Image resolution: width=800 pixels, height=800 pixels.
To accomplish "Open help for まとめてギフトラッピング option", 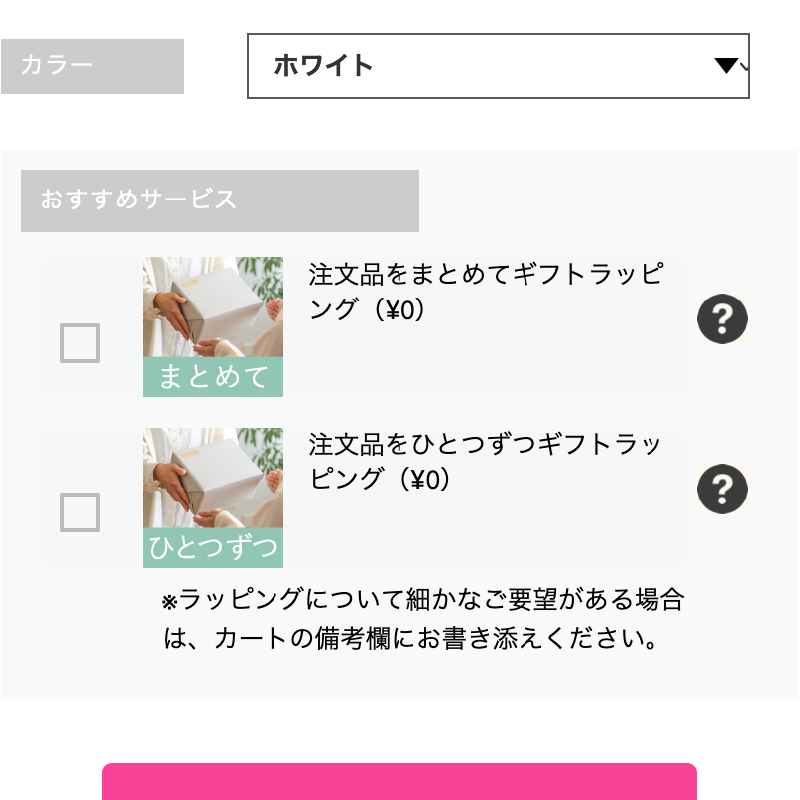I will point(722,319).
